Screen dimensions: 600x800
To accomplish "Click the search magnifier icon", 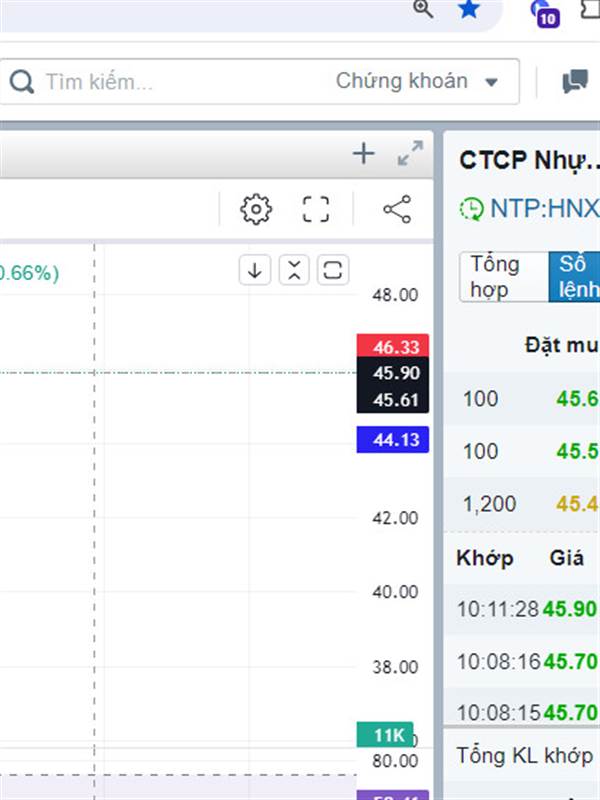I will [x=21, y=82].
